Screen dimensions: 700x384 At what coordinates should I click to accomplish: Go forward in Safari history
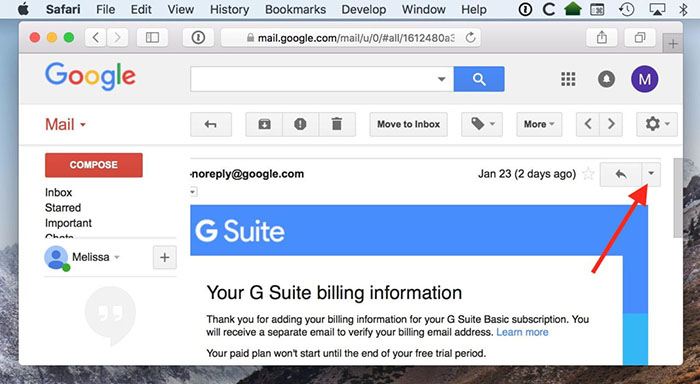[x=117, y=38]
